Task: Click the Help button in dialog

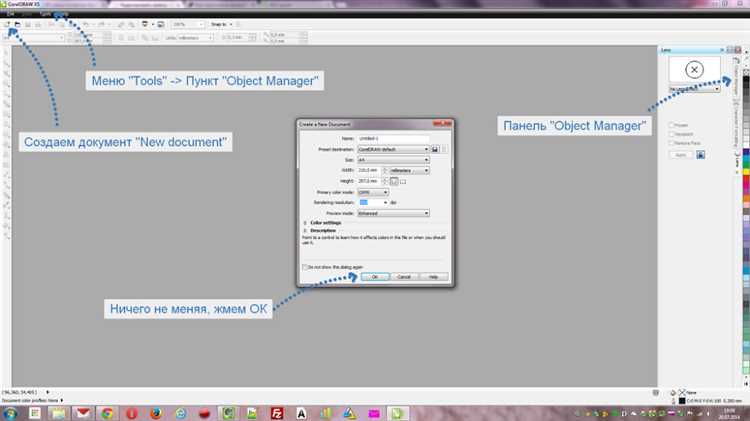Action: 433,277
